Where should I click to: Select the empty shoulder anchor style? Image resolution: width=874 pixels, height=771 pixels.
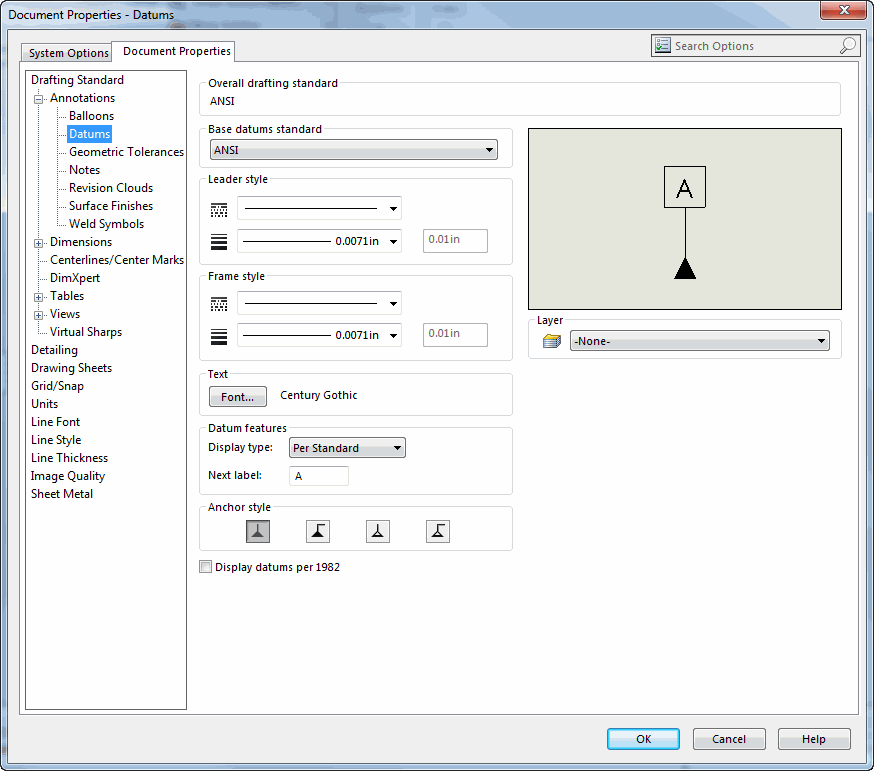coord(438,531)
